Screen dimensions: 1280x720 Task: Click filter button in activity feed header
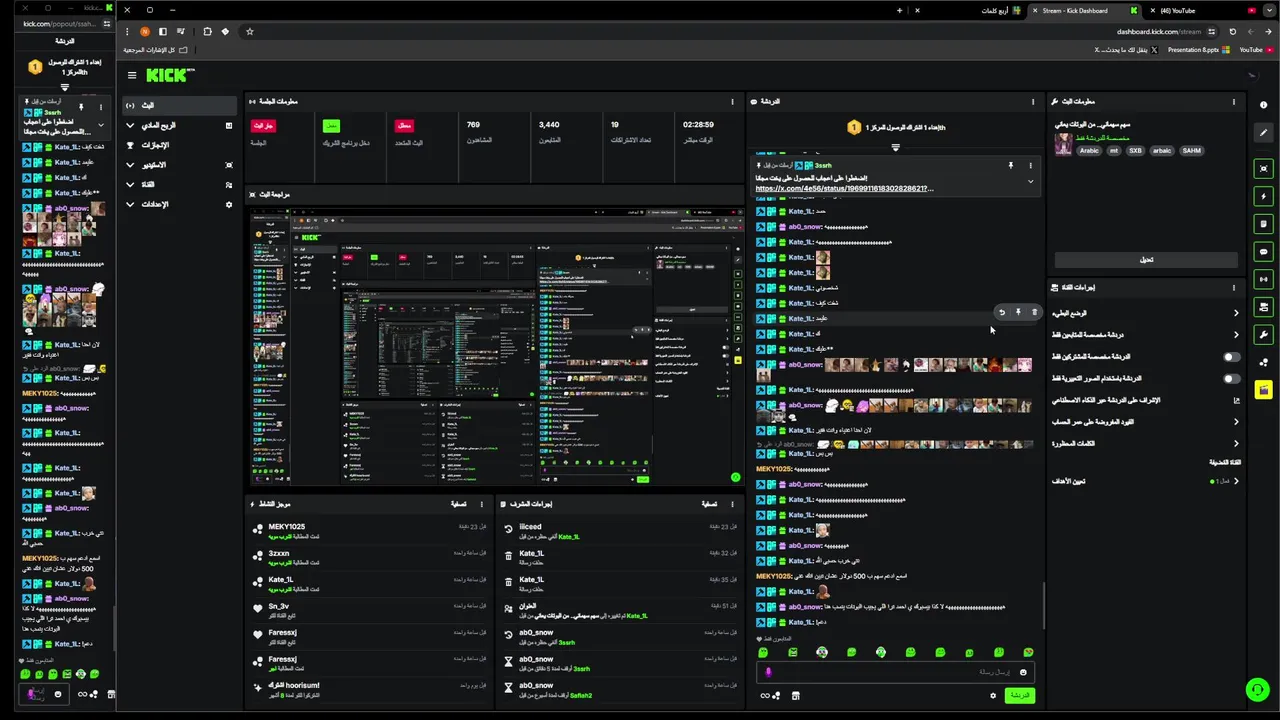459,504
